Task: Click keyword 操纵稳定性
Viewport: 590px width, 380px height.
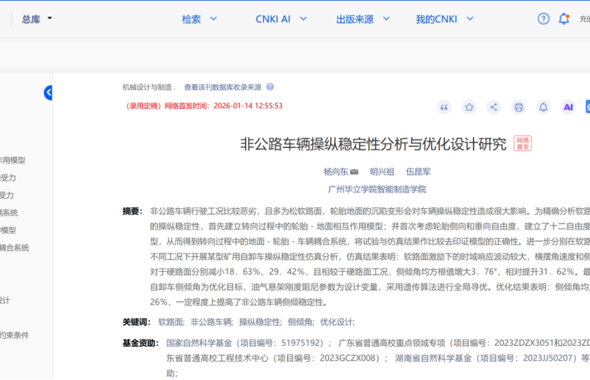Action: (x=260, y=322)
